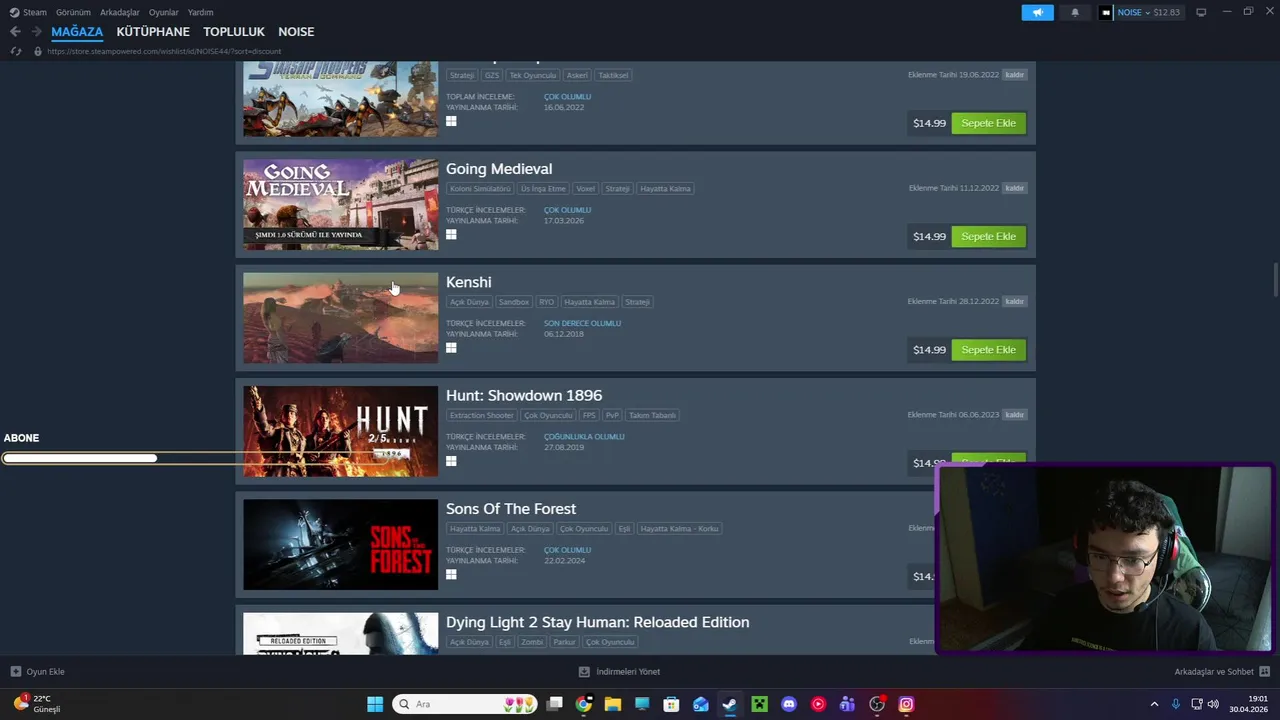
Task: Remove the top Starship Troopers entry with kaldır
Action: point(1014,75)
